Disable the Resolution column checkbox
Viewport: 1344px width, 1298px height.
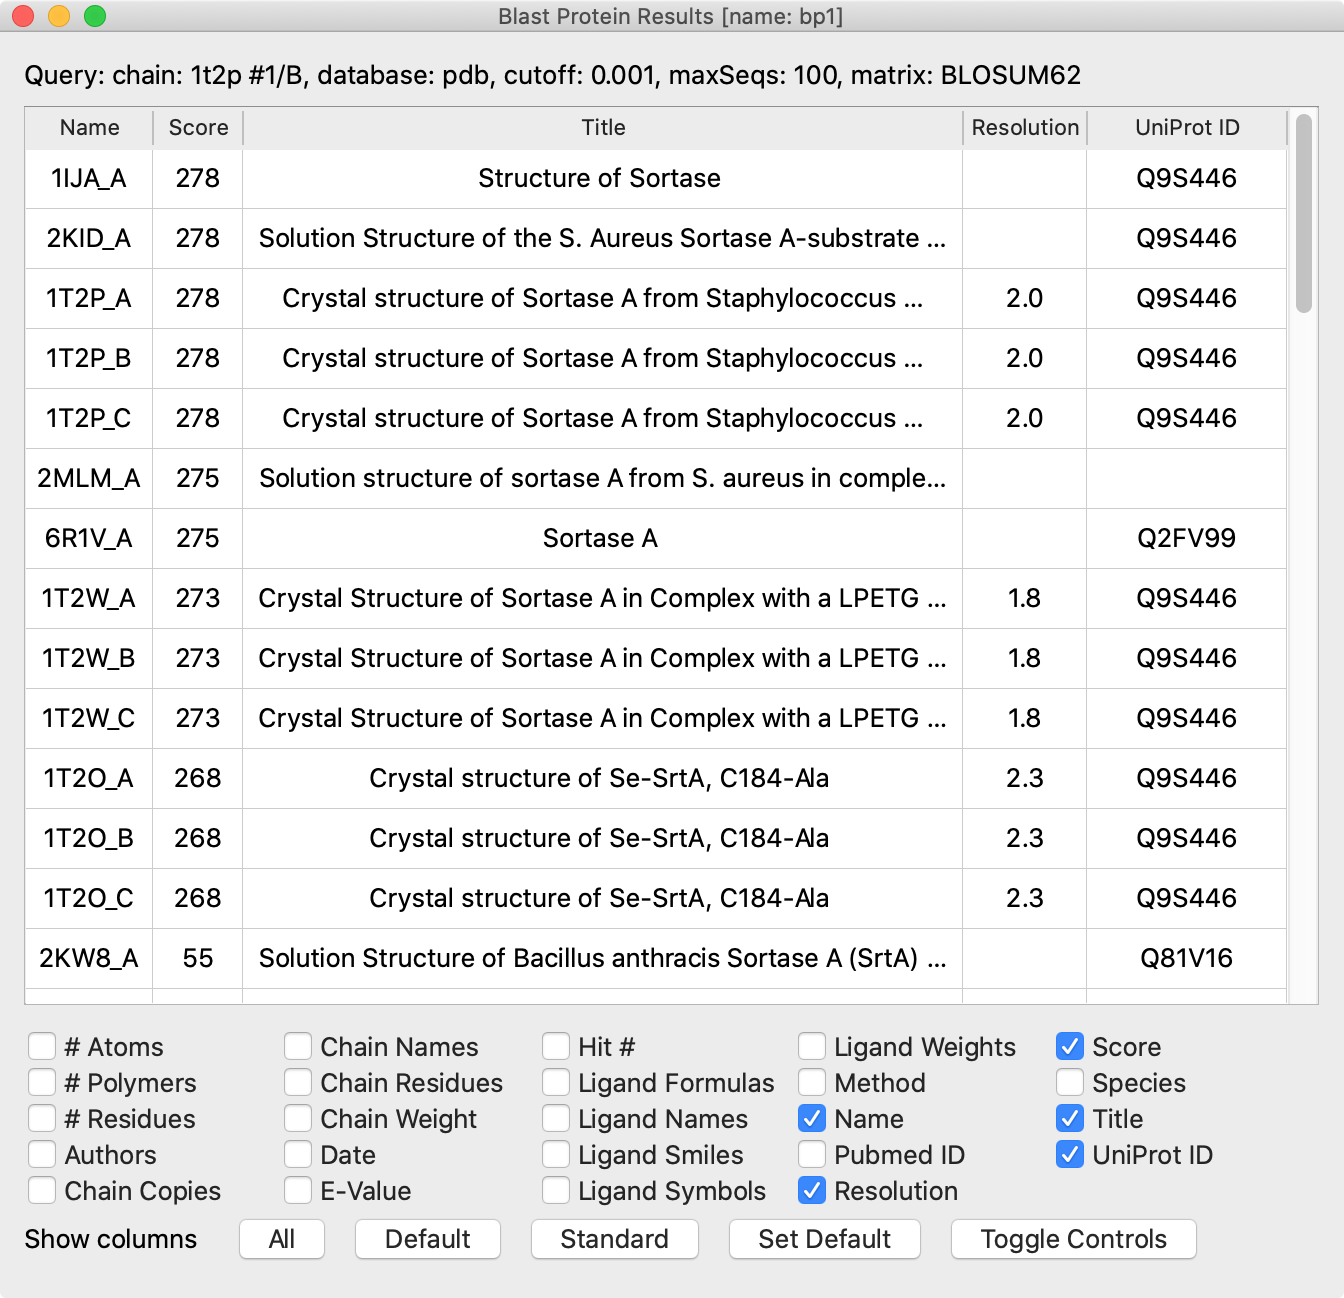click(x=812, y=1191)
